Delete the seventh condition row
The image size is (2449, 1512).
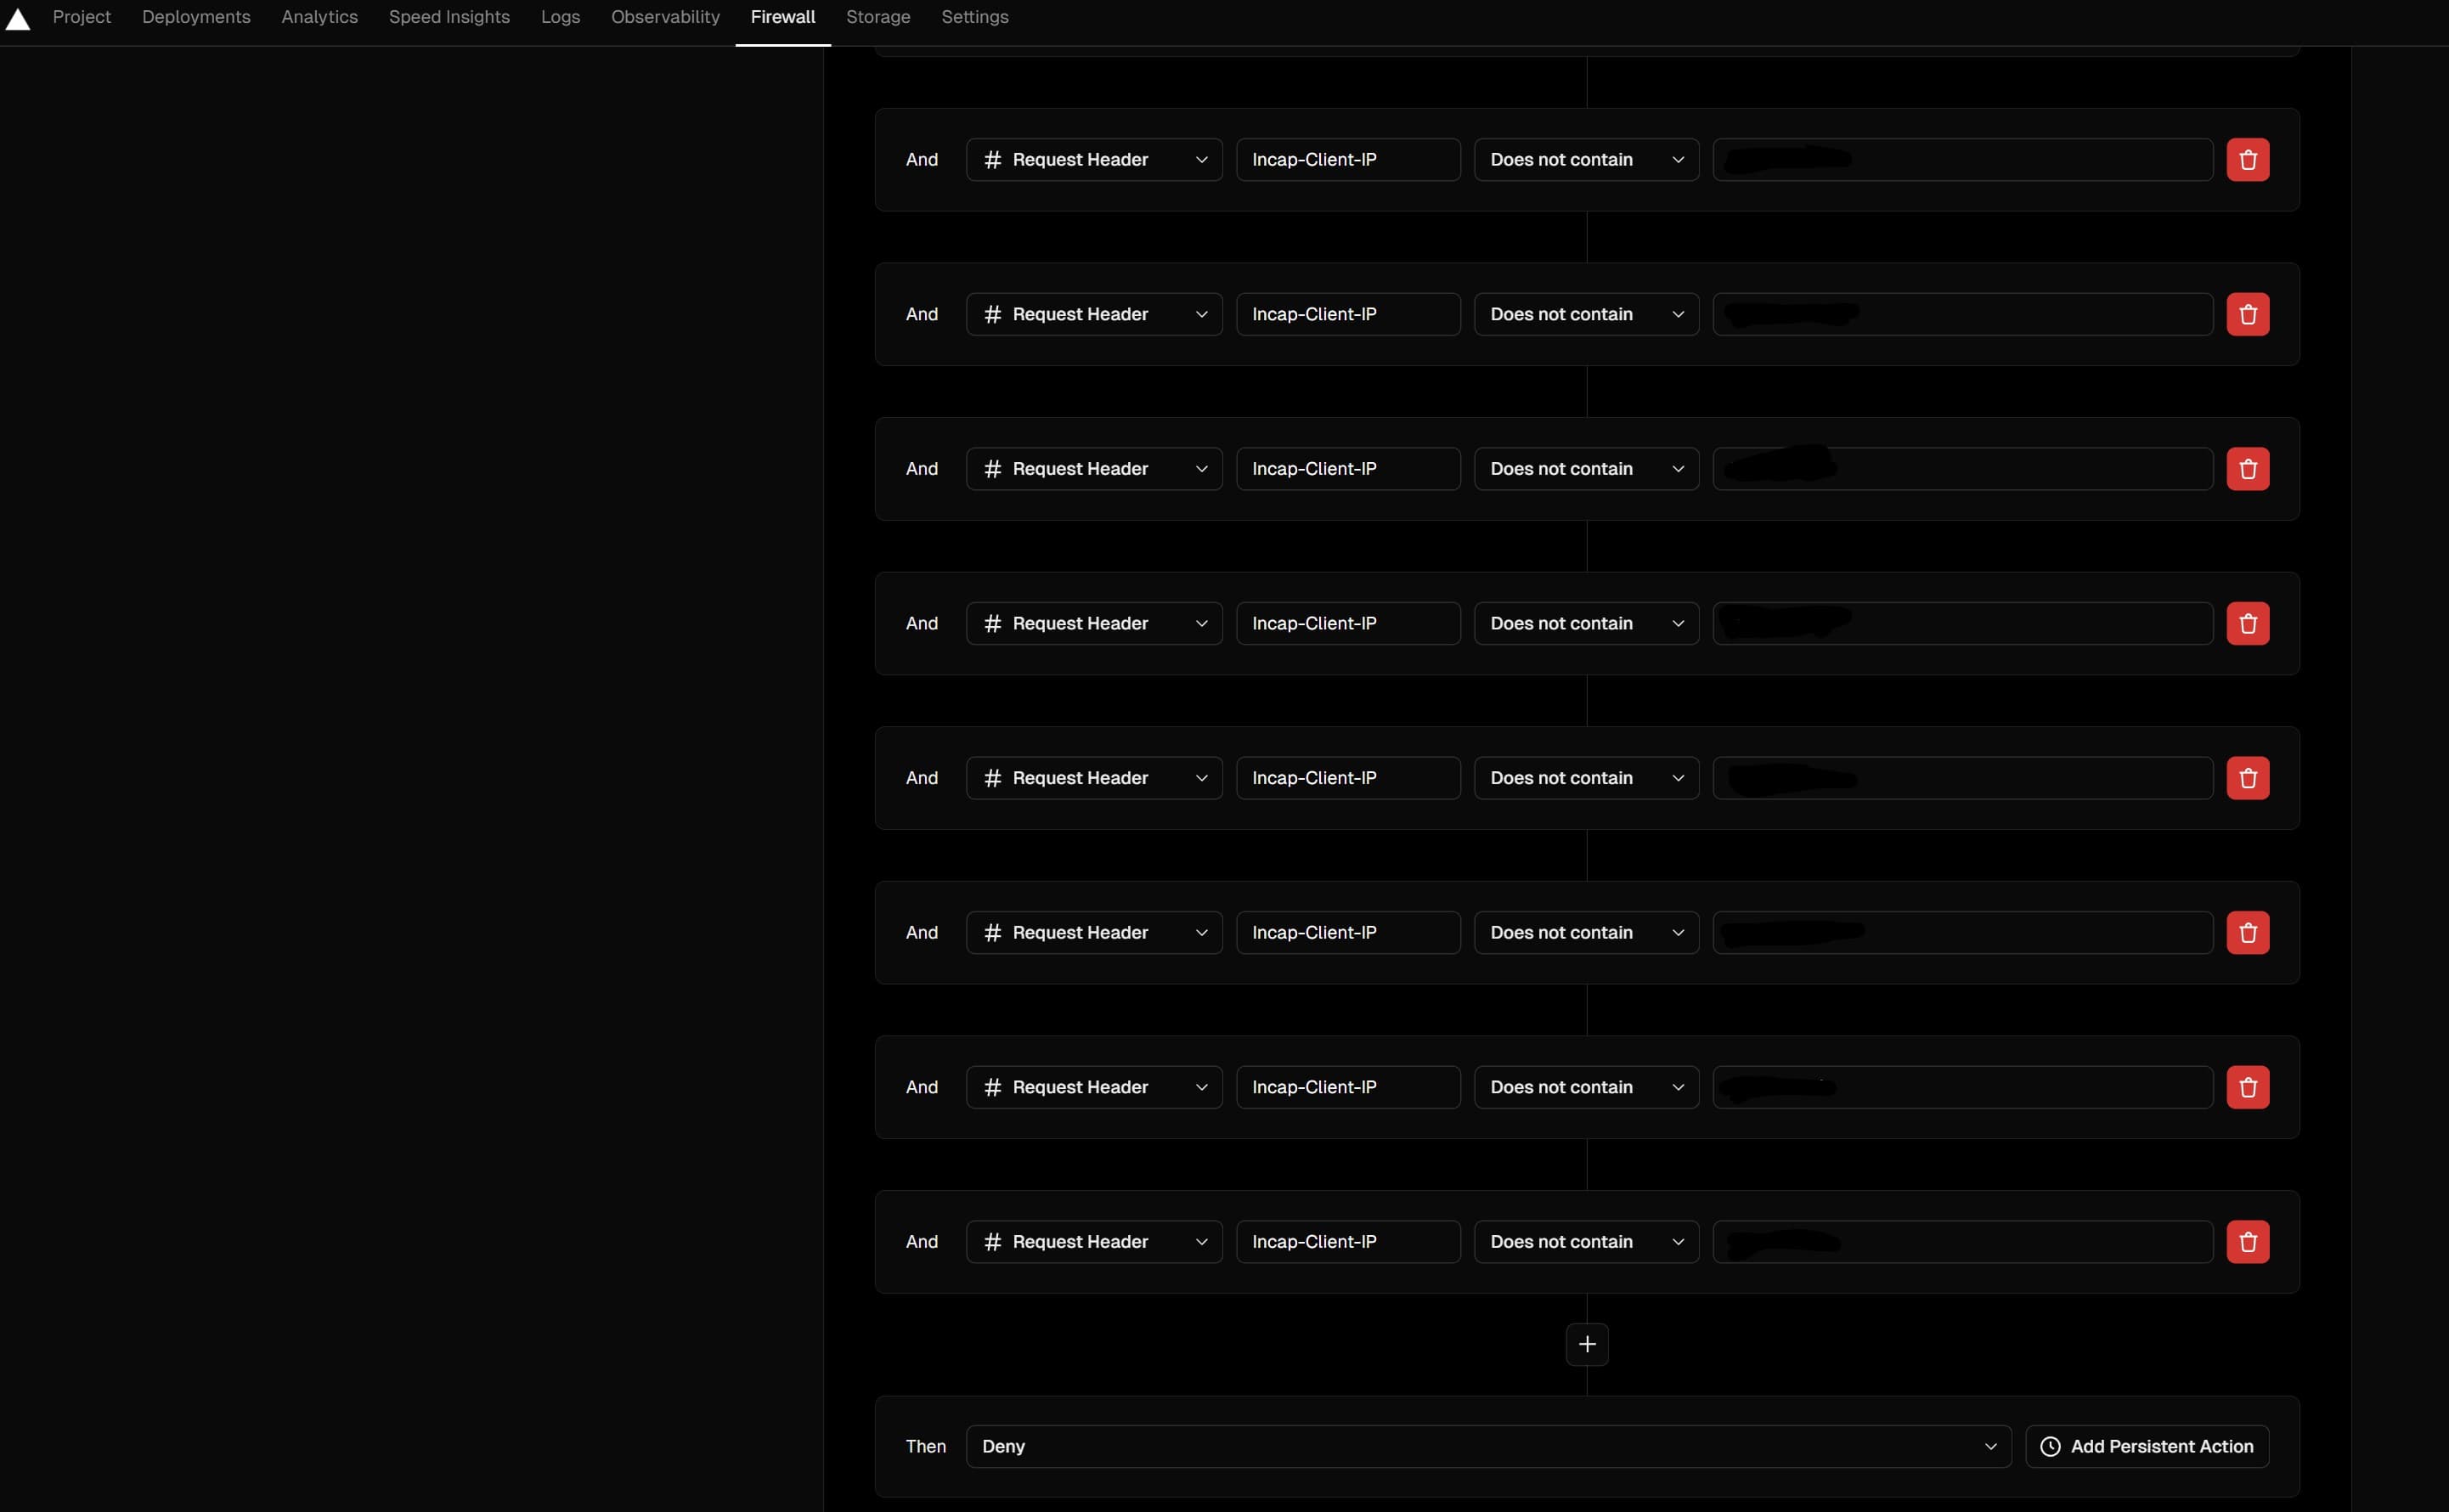(2247, 1087)
